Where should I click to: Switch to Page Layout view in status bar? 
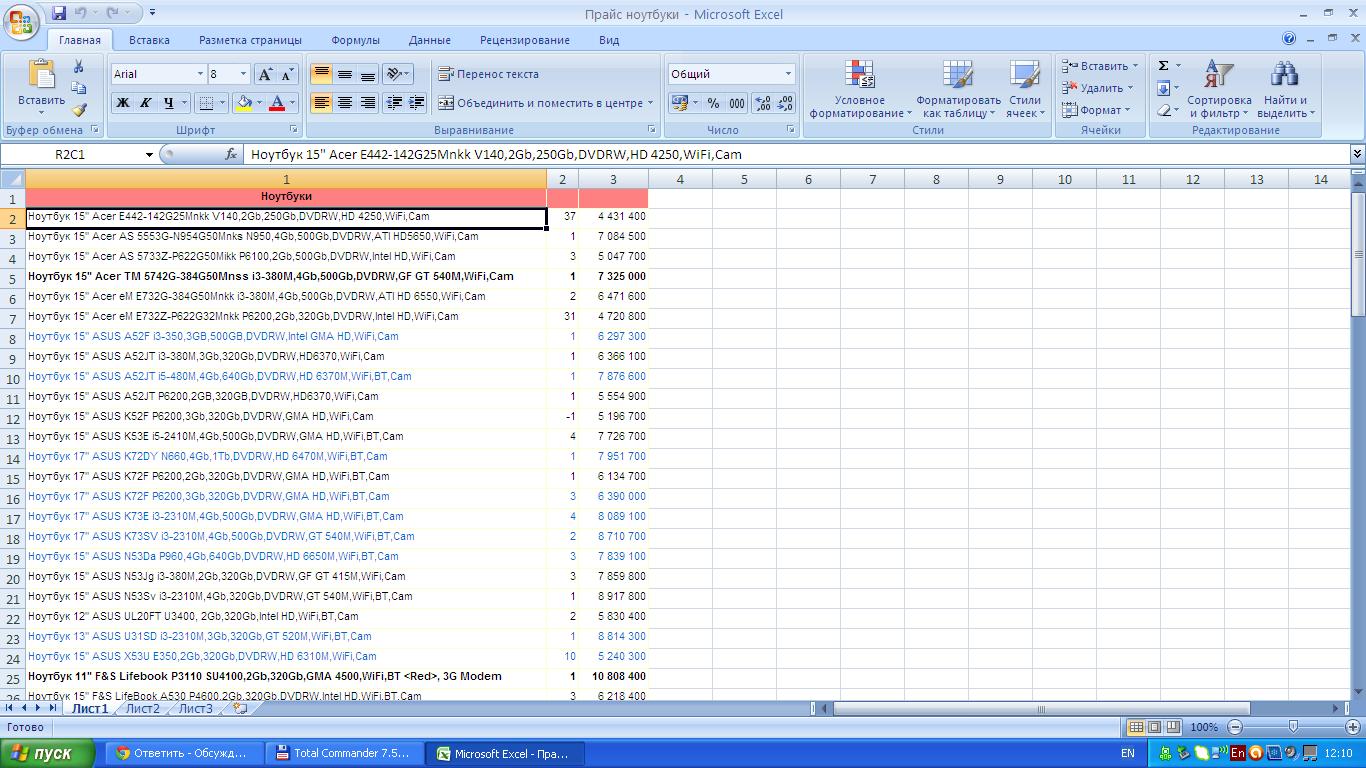(1155, 727)
